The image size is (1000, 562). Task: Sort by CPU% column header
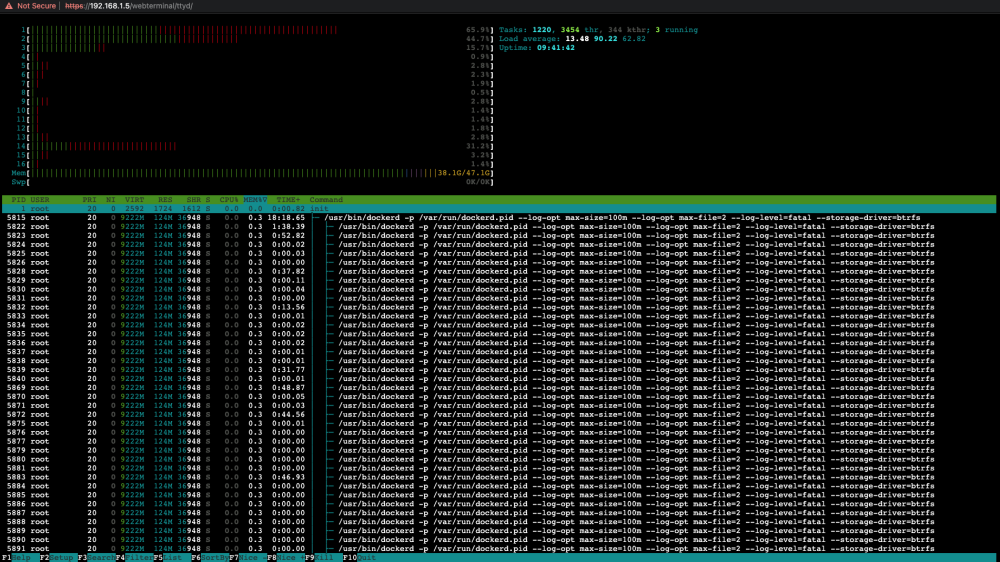point(229,200)
